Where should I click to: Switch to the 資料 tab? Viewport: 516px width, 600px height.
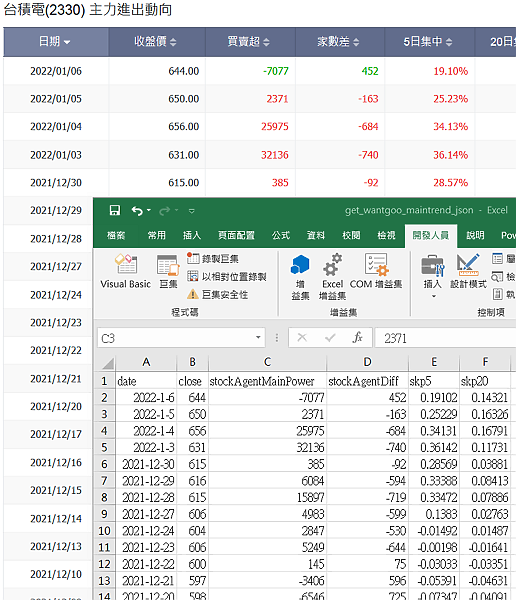point(316,235)
